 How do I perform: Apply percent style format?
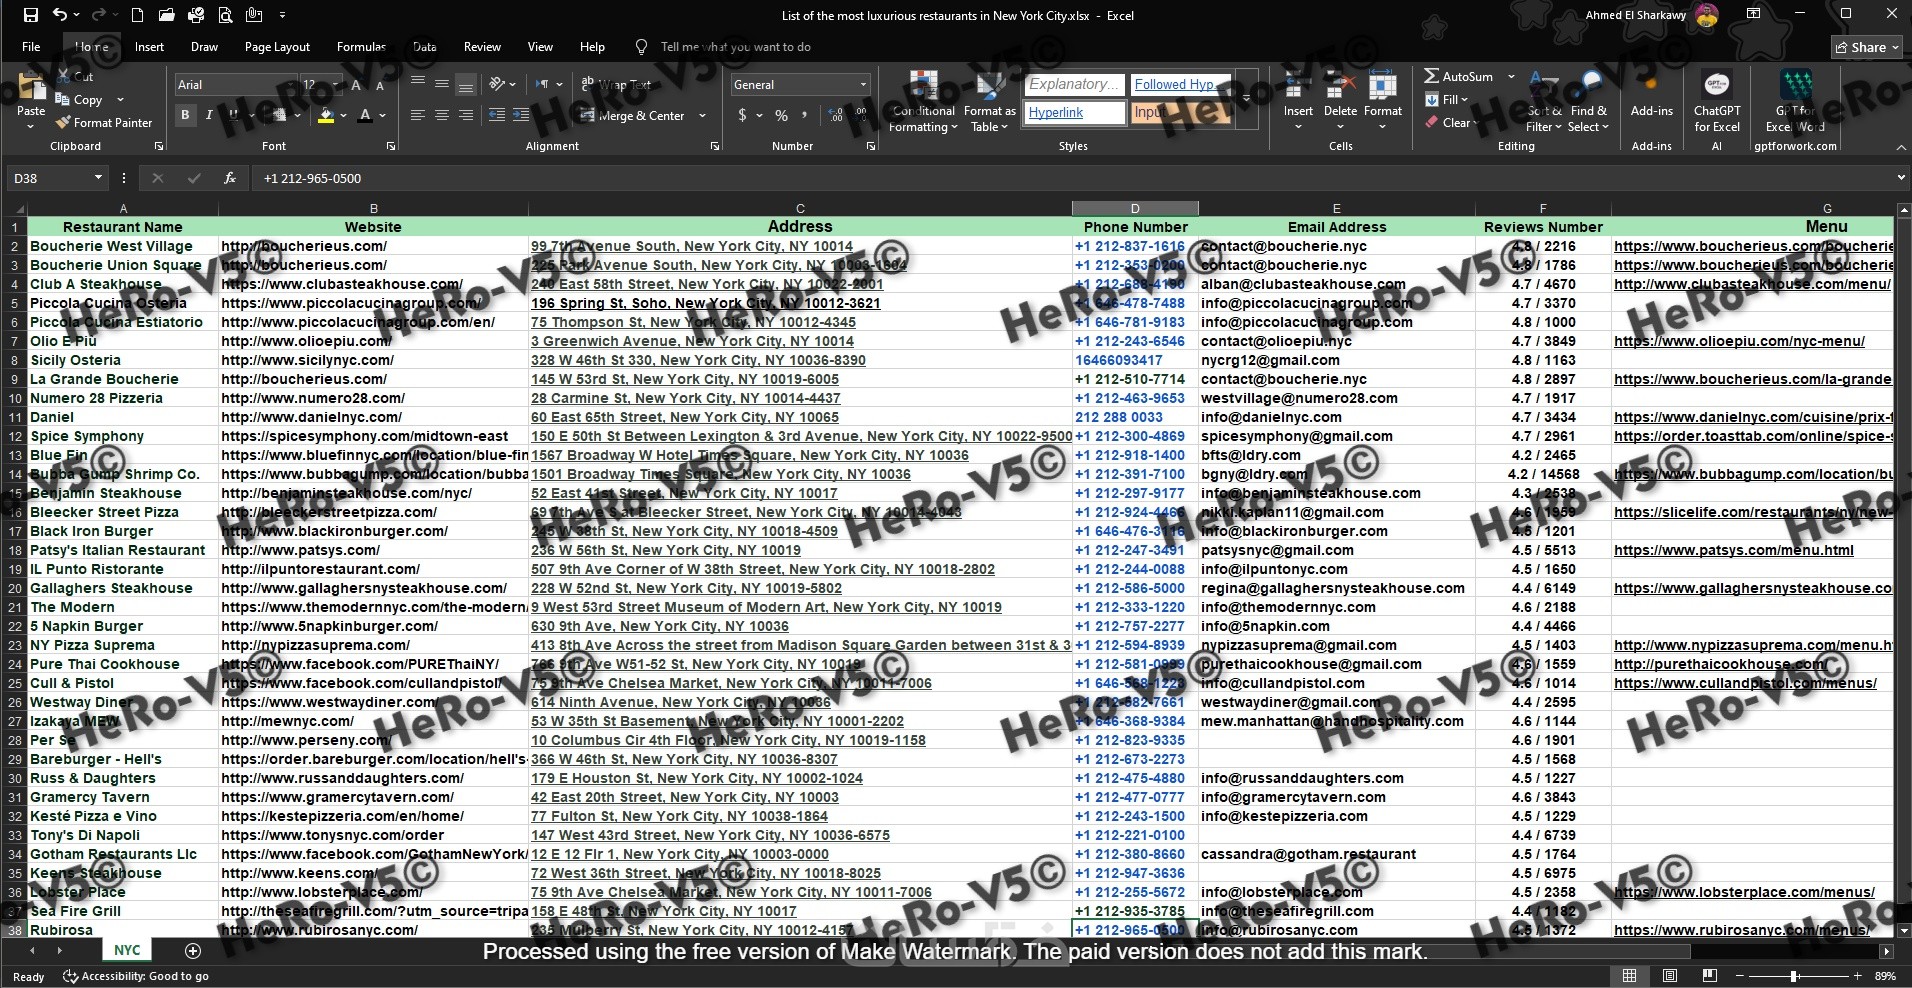pyautogui.click(x=781, y=116)
